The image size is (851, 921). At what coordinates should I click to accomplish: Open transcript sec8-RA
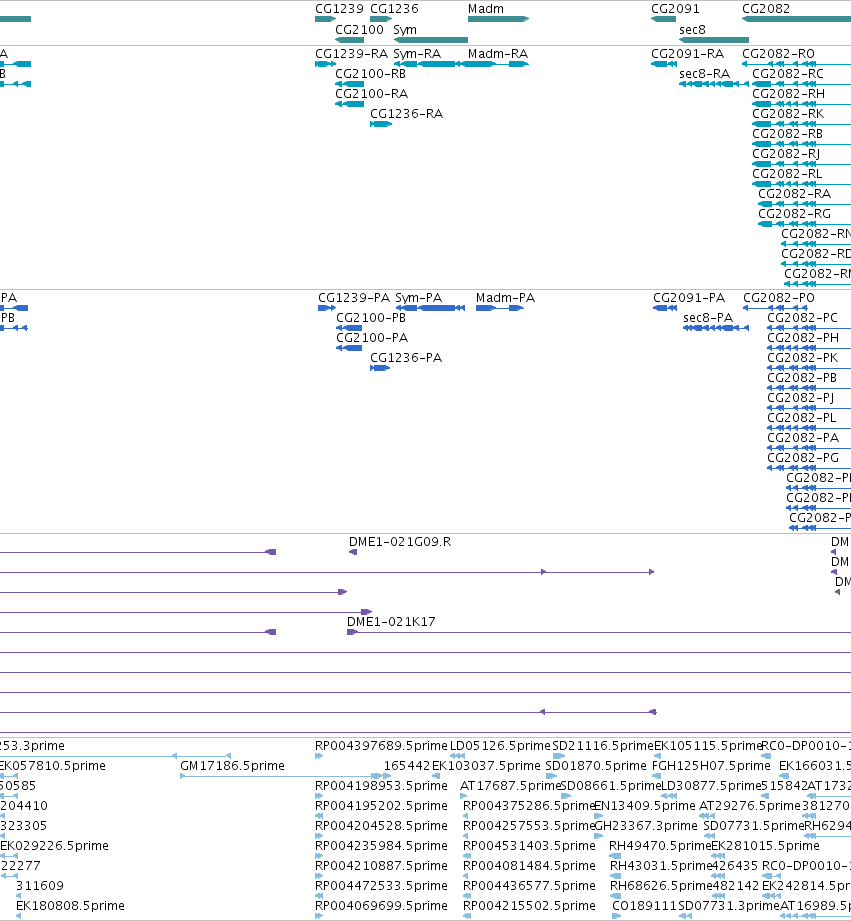714,84
